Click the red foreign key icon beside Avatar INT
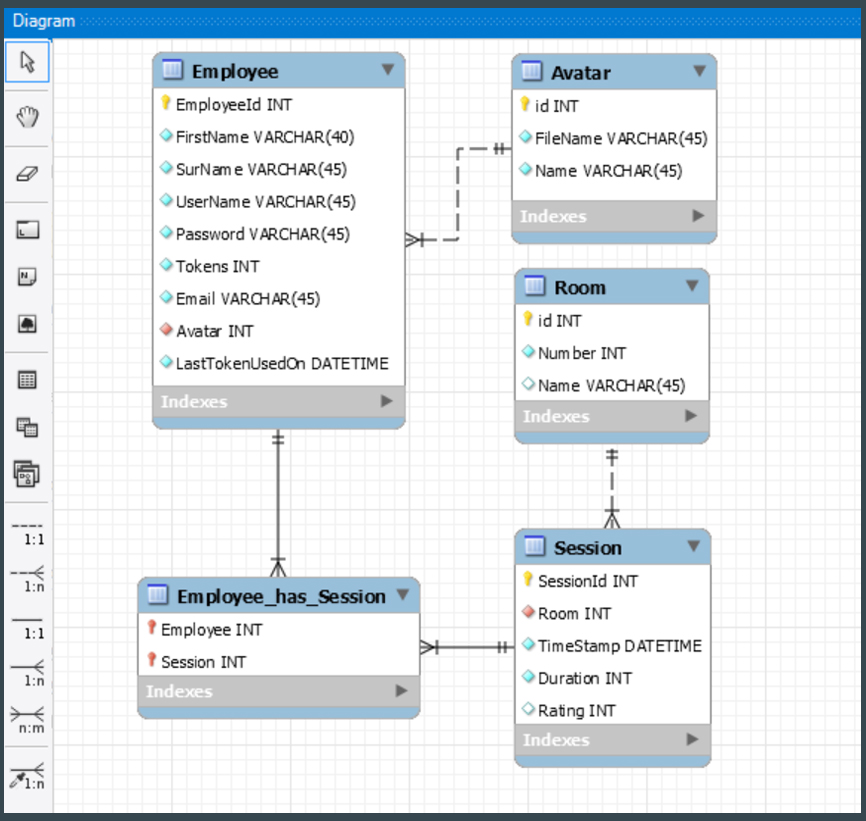866x821 pixels. [x=166, y=330]
